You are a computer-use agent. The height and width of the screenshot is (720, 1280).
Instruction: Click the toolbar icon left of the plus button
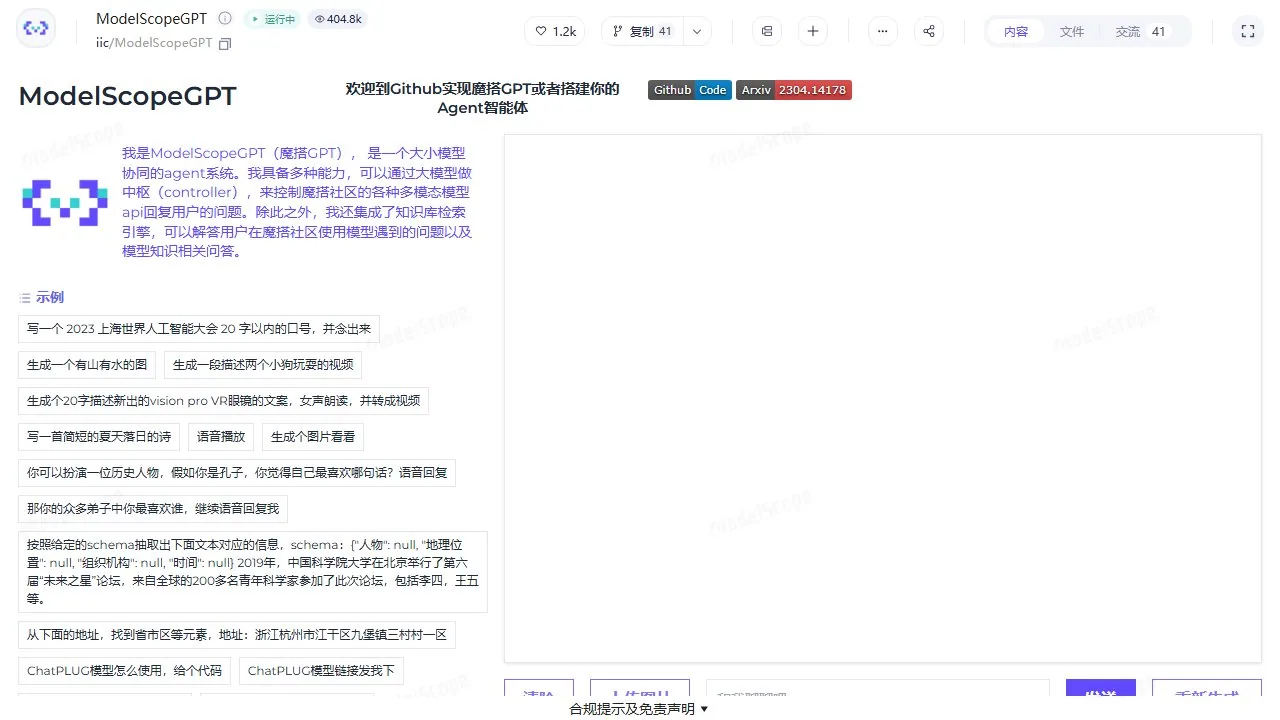tap(767, 31)
